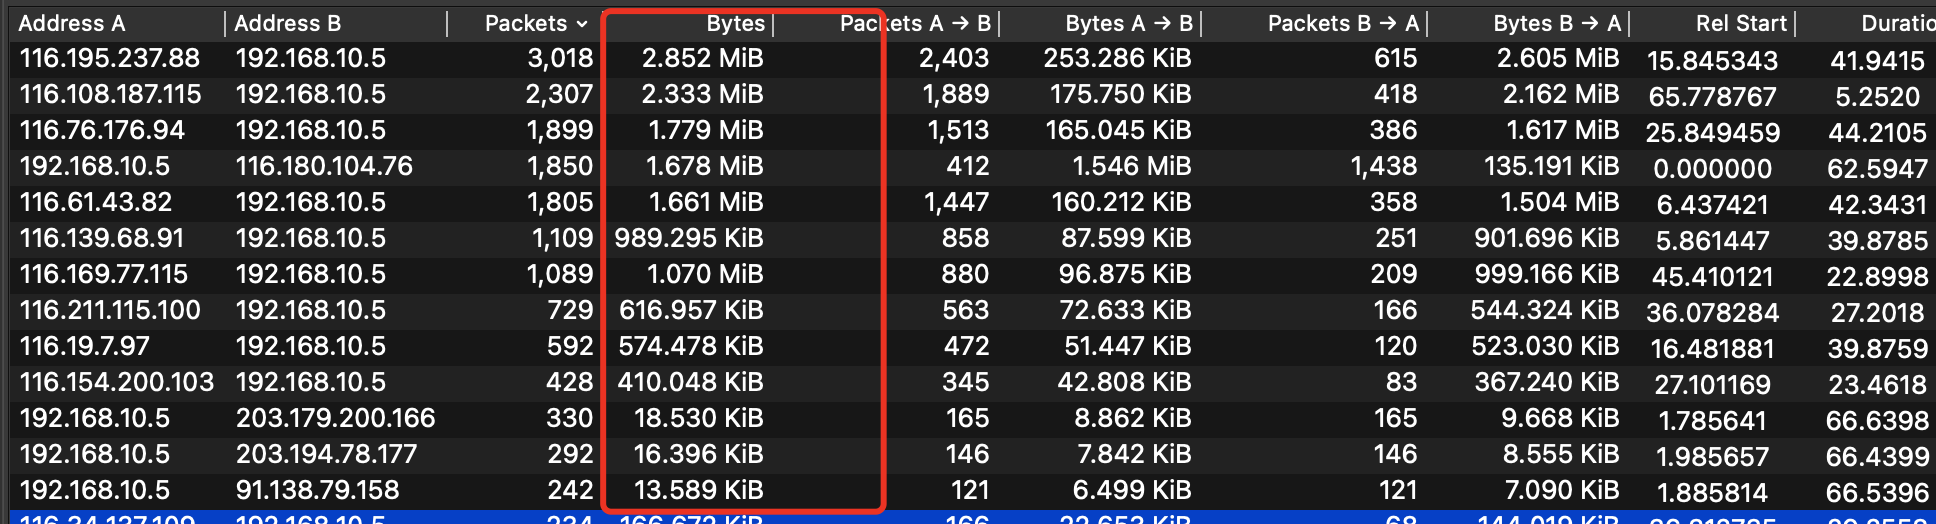Select the 989.295 KiB bytes cell
Viewport: 1936px width, 524px height.
(x=689, y=238)
